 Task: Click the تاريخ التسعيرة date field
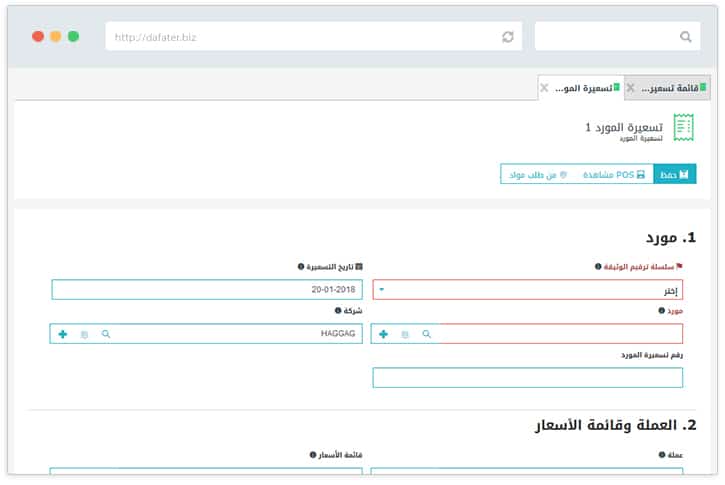pos(207,289)
